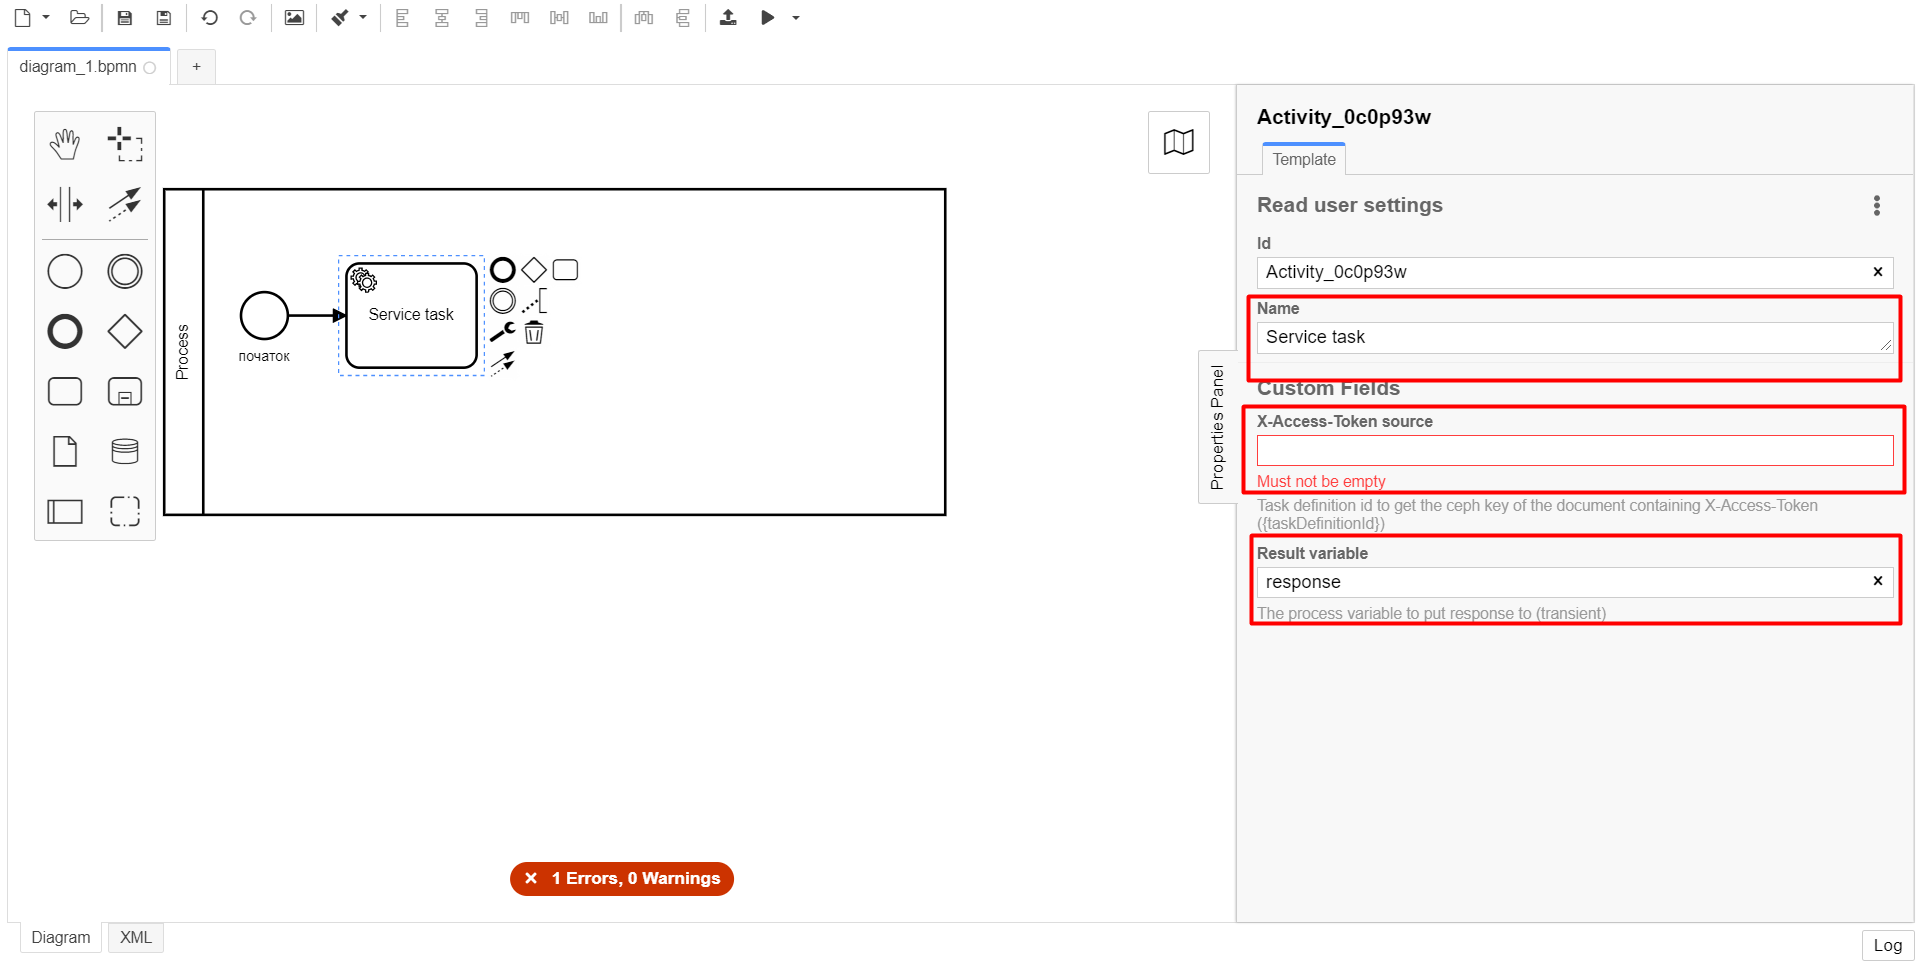
Task: Append end event from the context pad
Action: coord(503,270)
